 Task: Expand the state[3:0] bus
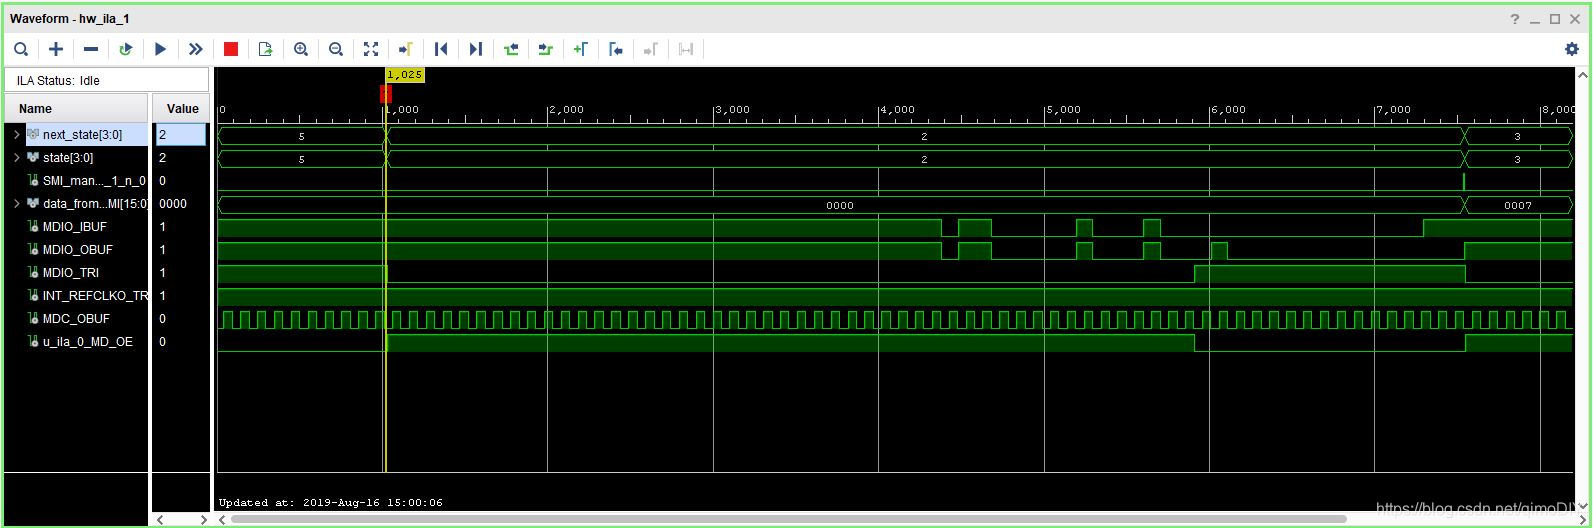pos(17,157)
